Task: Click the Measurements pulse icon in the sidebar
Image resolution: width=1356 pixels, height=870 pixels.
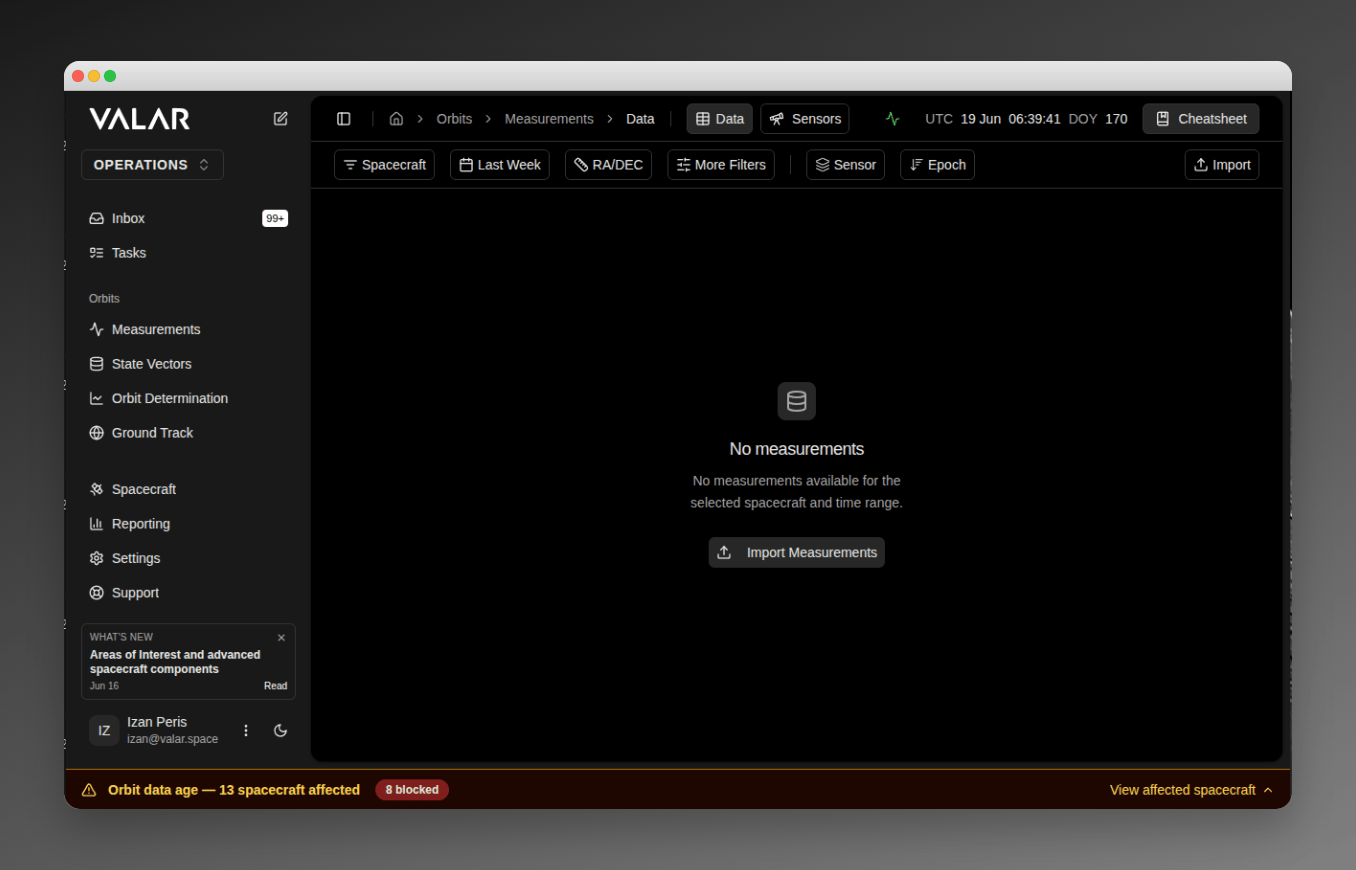Action: pyautogui.click(x=97, y=329)
